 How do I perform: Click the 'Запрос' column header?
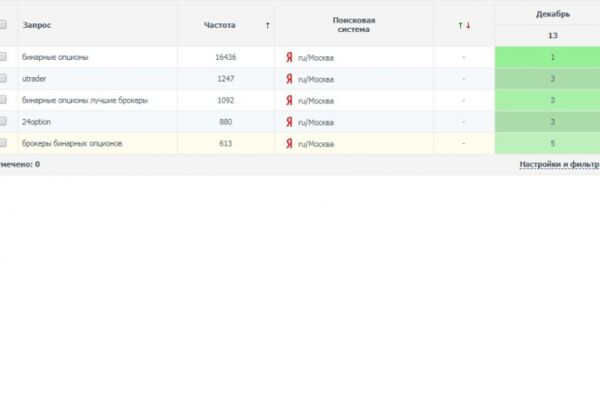coord(37,25)
